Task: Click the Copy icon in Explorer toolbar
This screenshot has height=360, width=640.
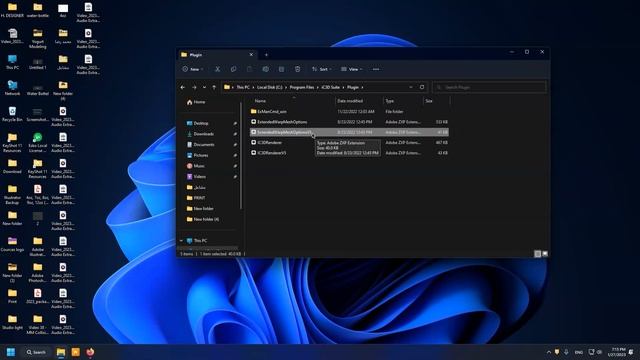Action: (x=233, y=69)
